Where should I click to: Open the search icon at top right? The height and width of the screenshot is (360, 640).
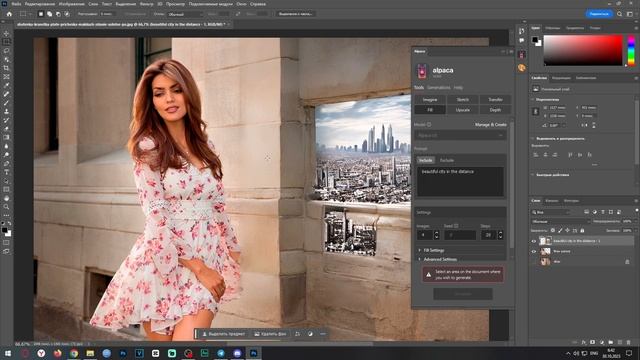[619, 14]
